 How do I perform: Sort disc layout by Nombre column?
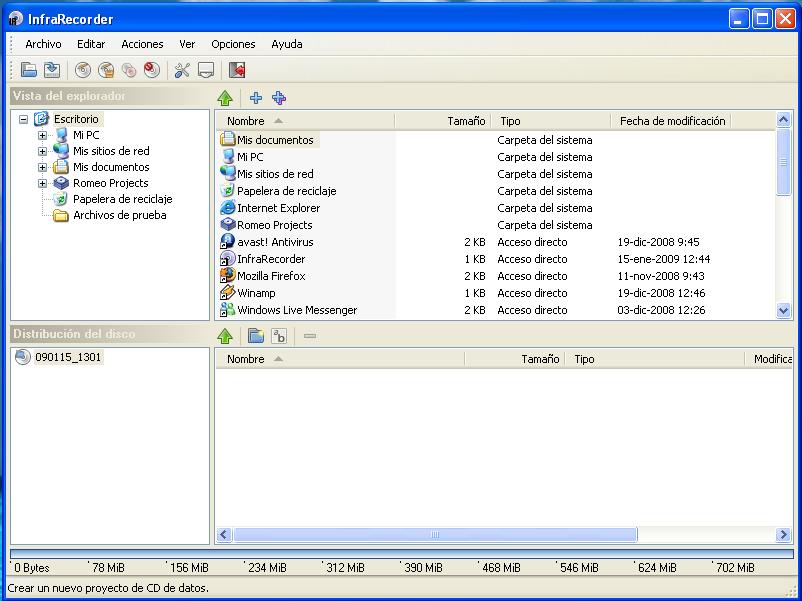pyautogui.click(x=341, y=359)
